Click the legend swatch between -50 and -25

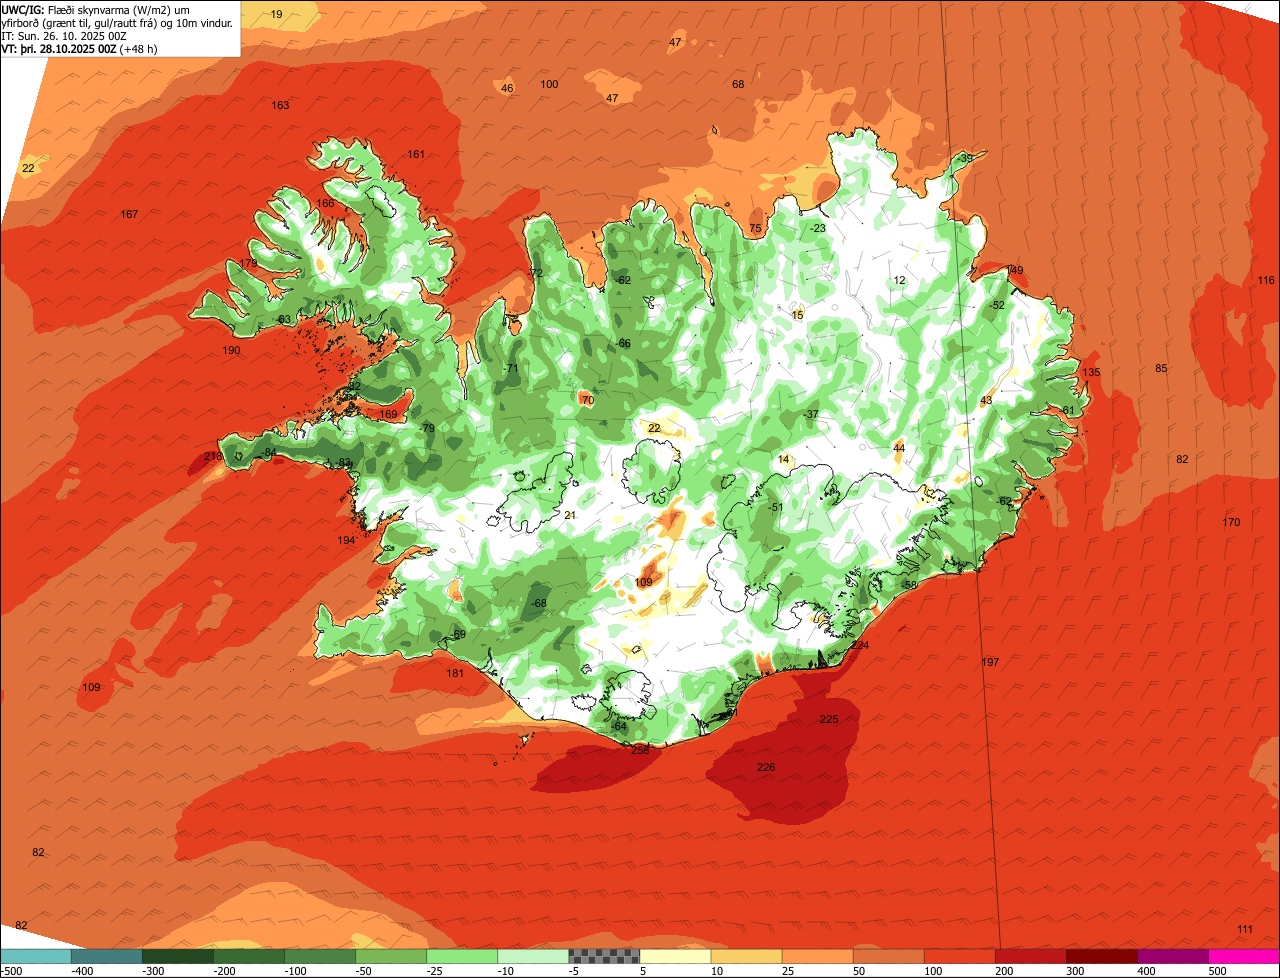pyautogui.click(x=391, y=956)
